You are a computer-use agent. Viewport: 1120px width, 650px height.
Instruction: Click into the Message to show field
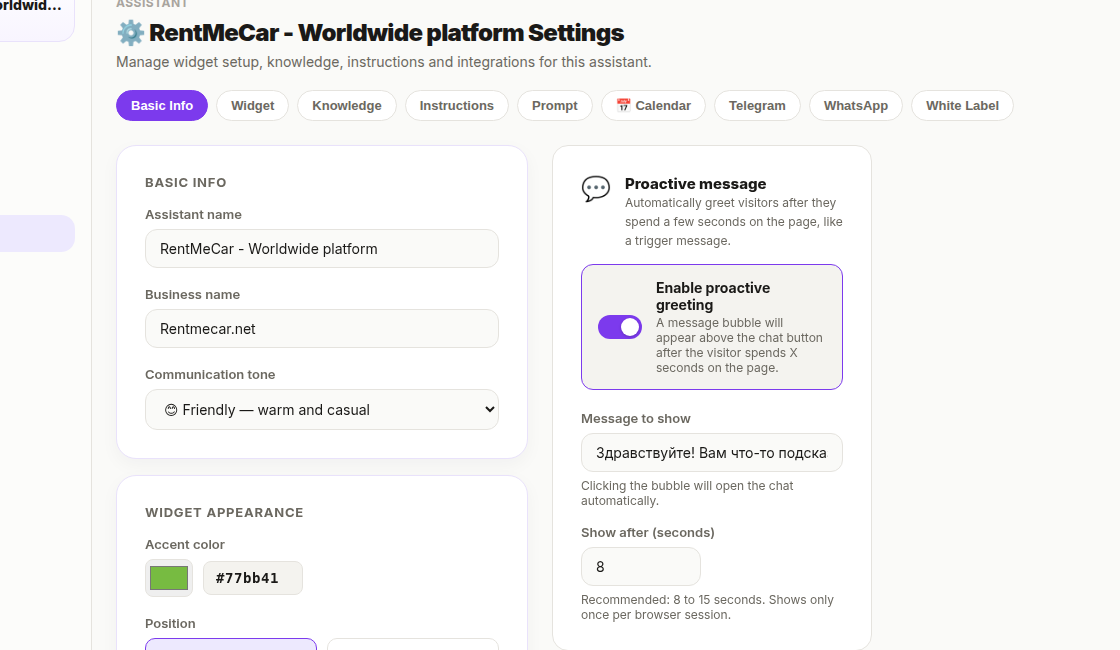(x=711, y=453)
